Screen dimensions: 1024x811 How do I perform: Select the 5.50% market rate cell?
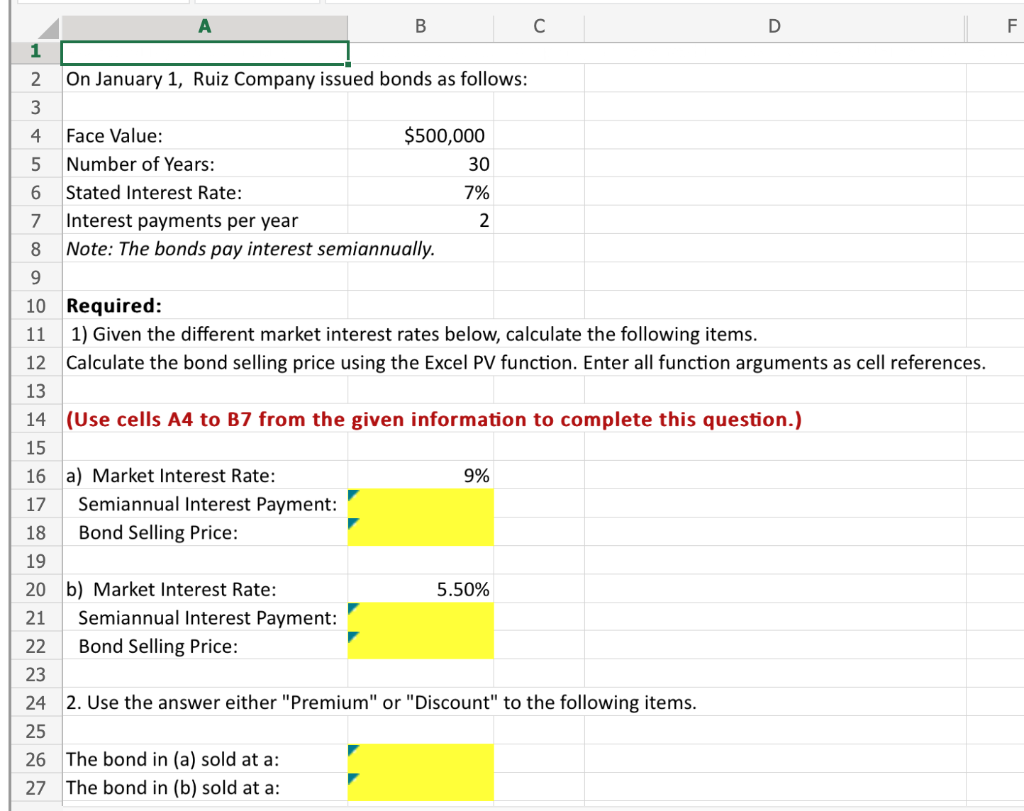tap(421, 589)
